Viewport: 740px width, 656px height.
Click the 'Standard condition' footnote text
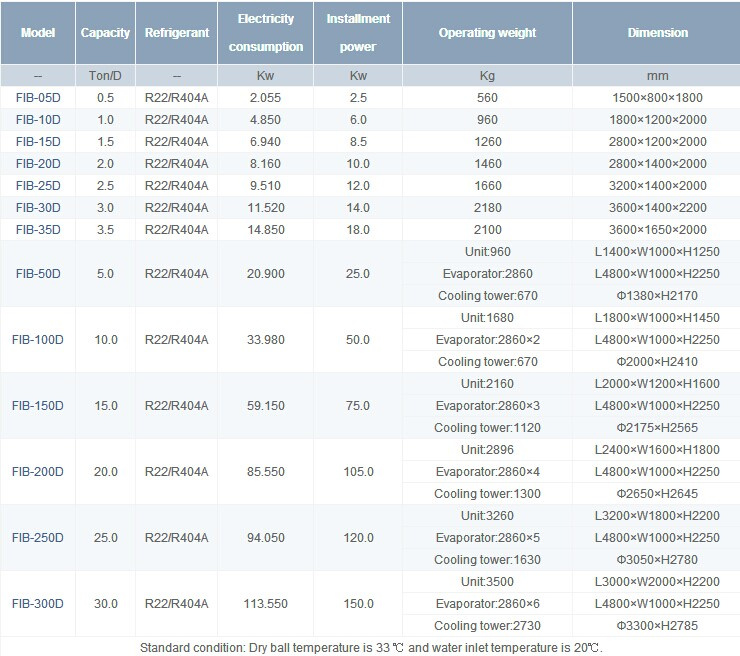point(371,648)
